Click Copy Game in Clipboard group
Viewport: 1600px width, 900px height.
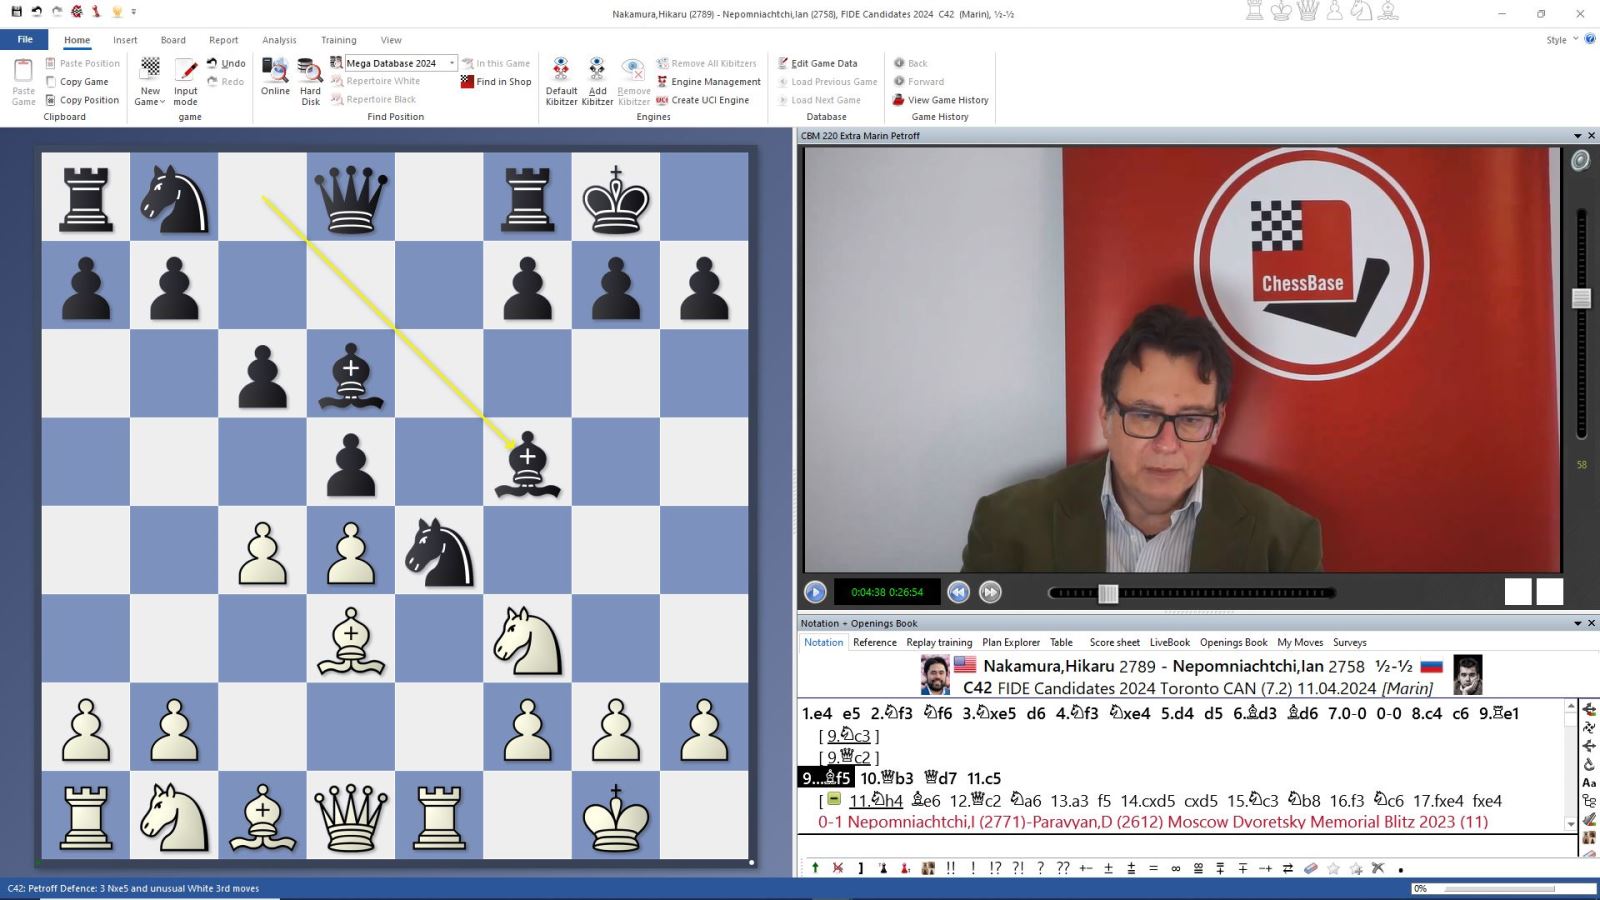77,82
